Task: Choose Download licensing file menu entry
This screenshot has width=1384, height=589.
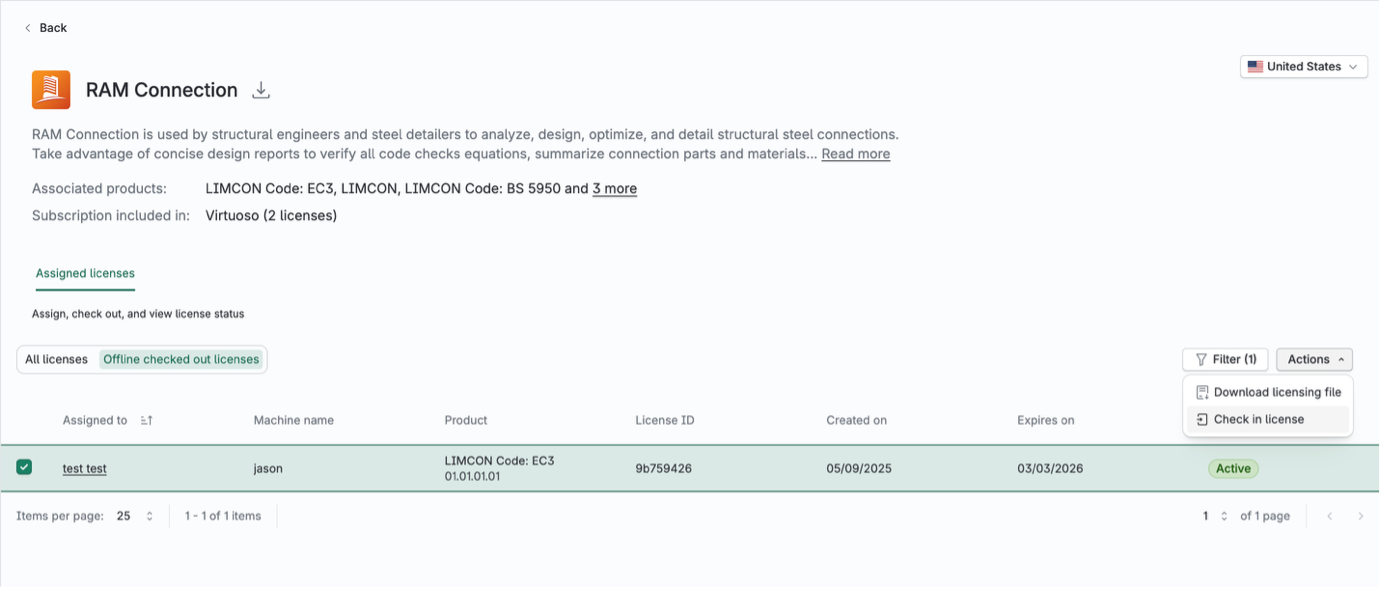Action: coord(1268,392)
